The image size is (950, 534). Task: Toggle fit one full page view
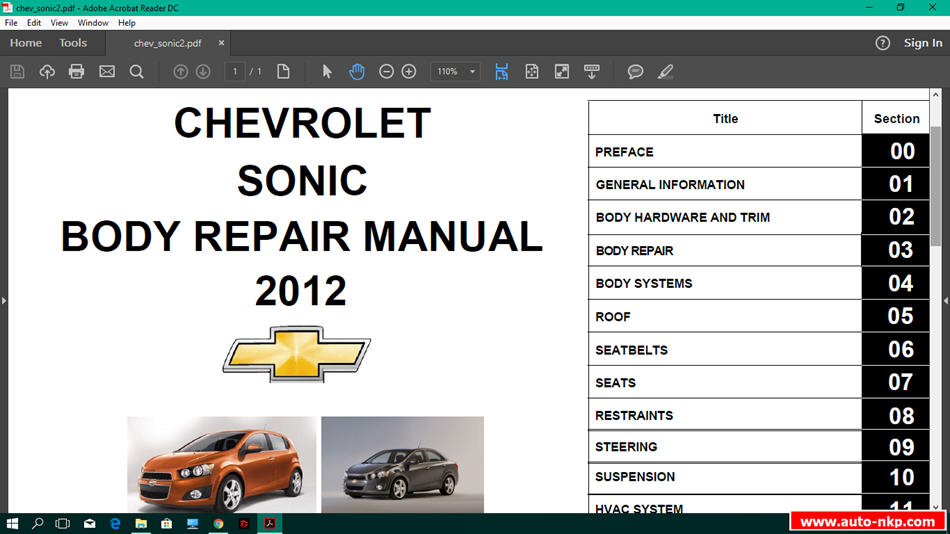532,71
